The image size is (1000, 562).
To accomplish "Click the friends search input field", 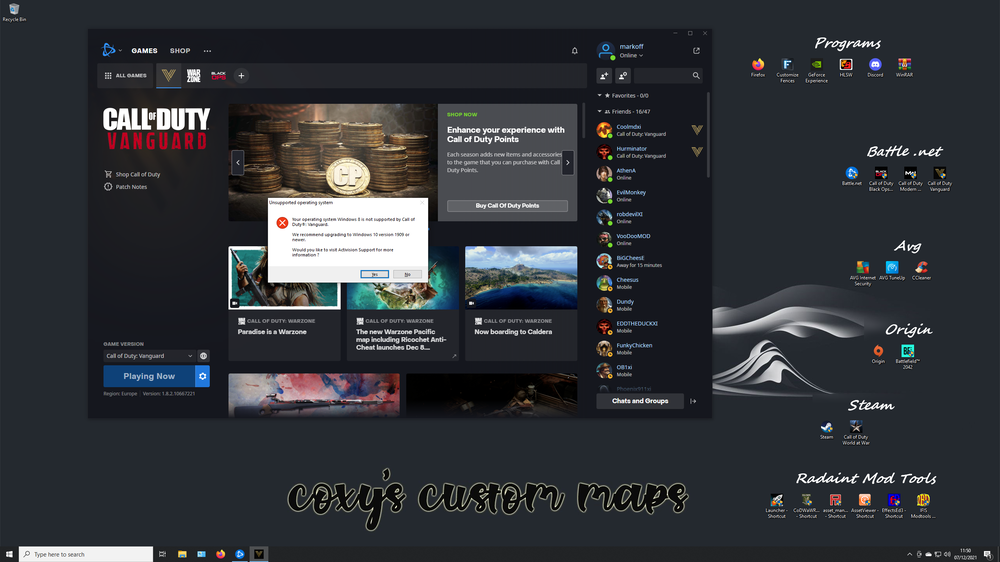I will tap(662, 76).
